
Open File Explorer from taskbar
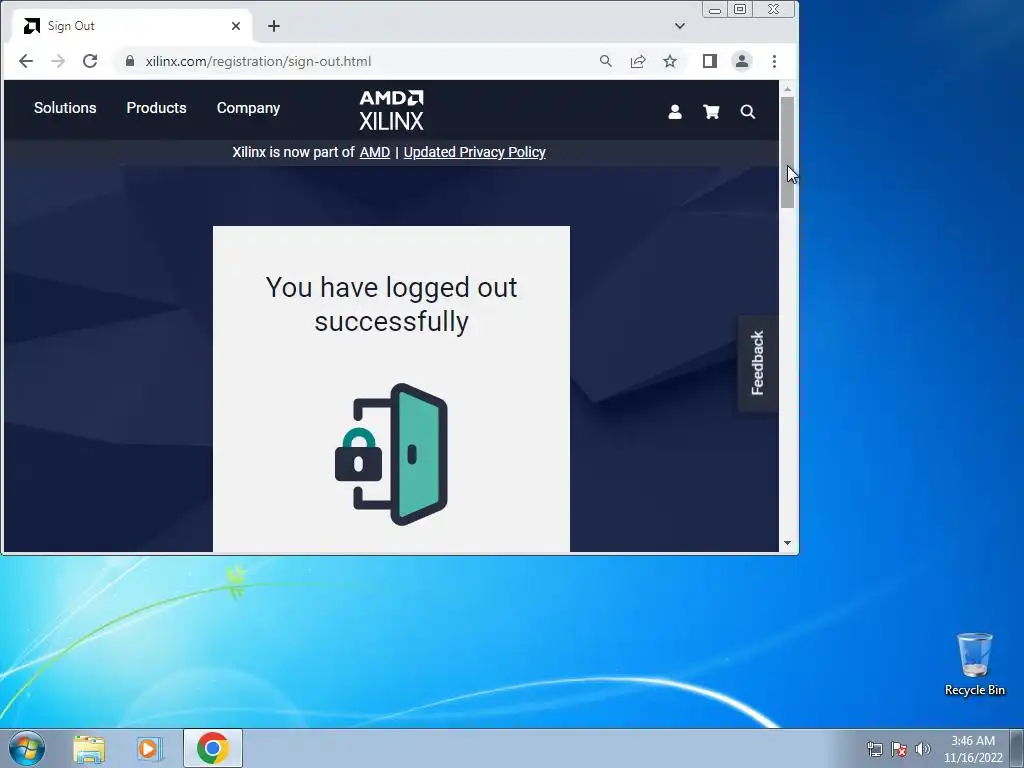pyautogui.click(x=89, y=748)
